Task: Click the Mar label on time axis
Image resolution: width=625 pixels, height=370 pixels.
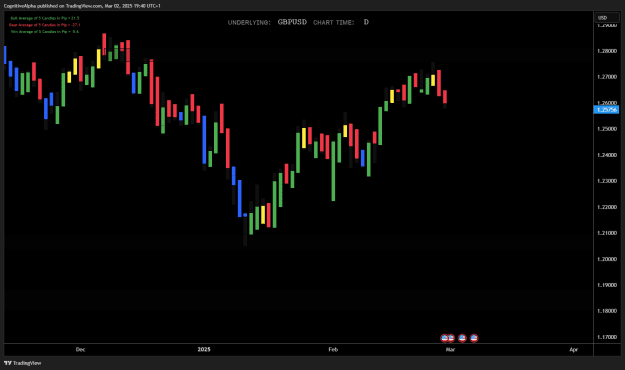Action: click(450, 349)
